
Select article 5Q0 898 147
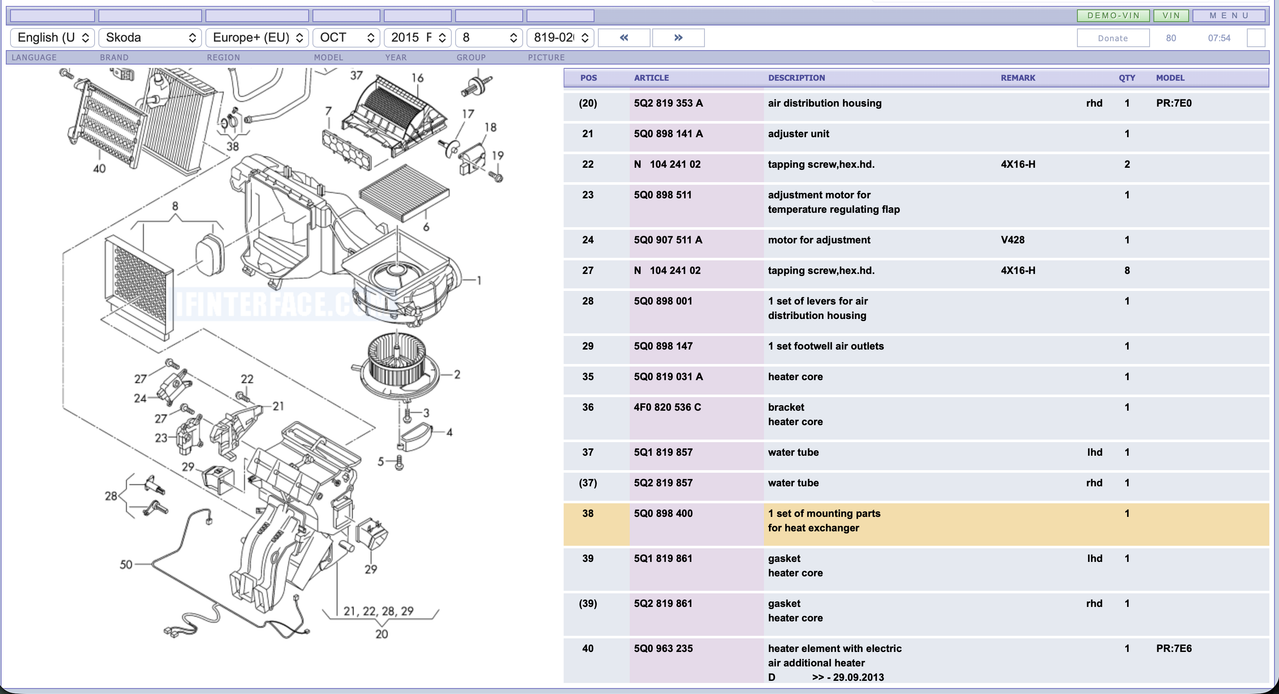[663, 346]
